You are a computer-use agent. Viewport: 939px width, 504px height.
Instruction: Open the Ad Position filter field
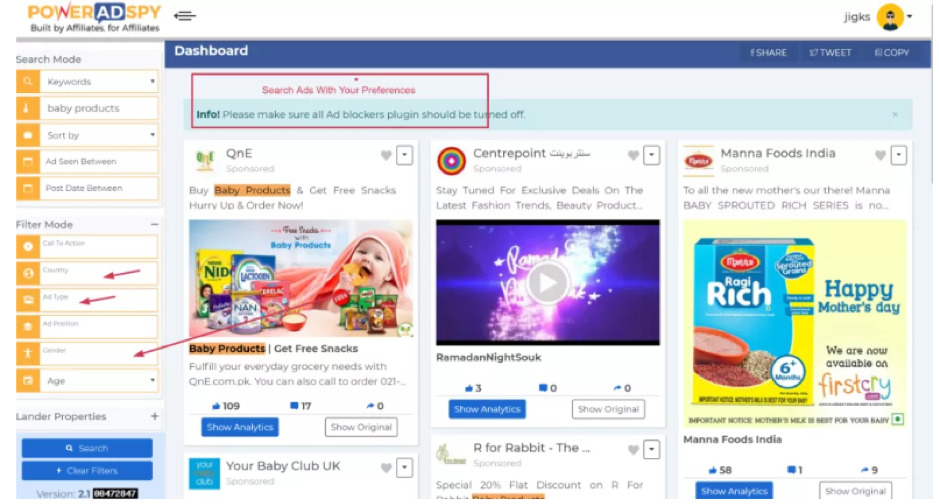pos(99,327)
